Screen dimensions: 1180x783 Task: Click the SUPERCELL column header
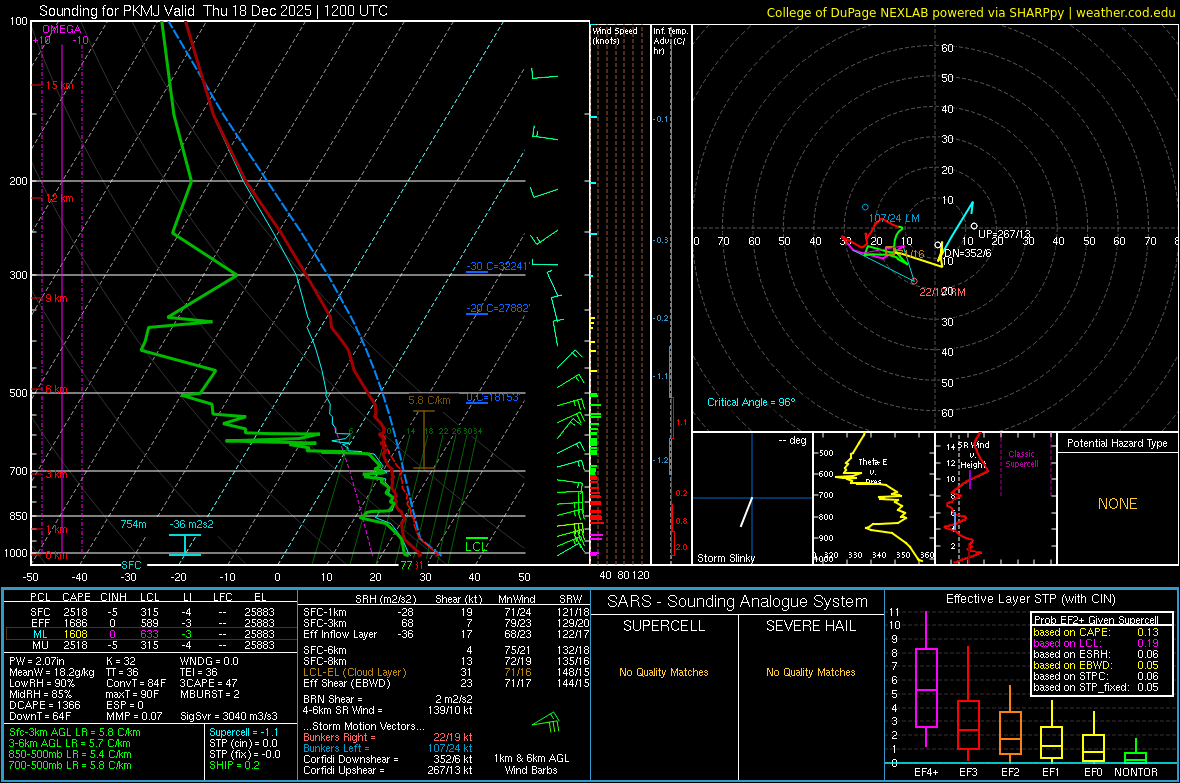click(x=664, y=626)
